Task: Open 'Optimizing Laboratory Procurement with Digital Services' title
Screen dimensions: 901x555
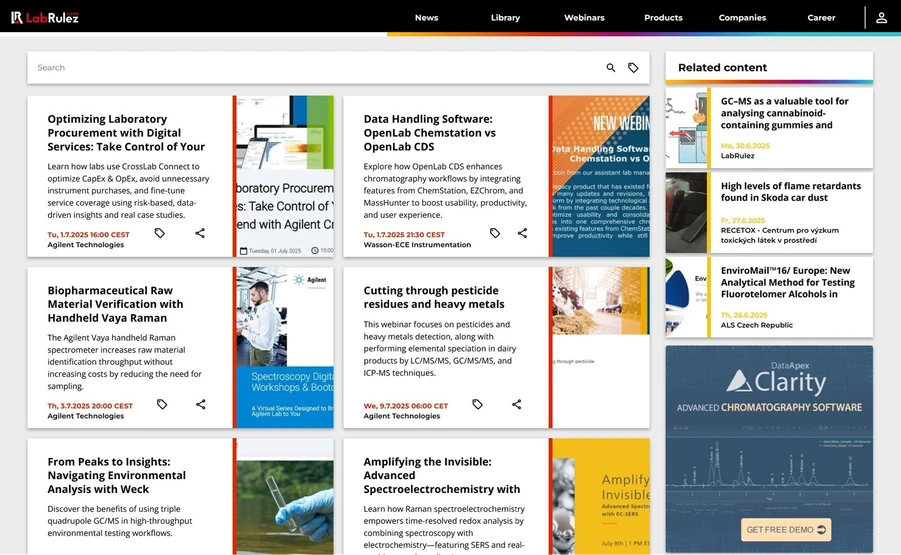Action: tap(126, 133)
